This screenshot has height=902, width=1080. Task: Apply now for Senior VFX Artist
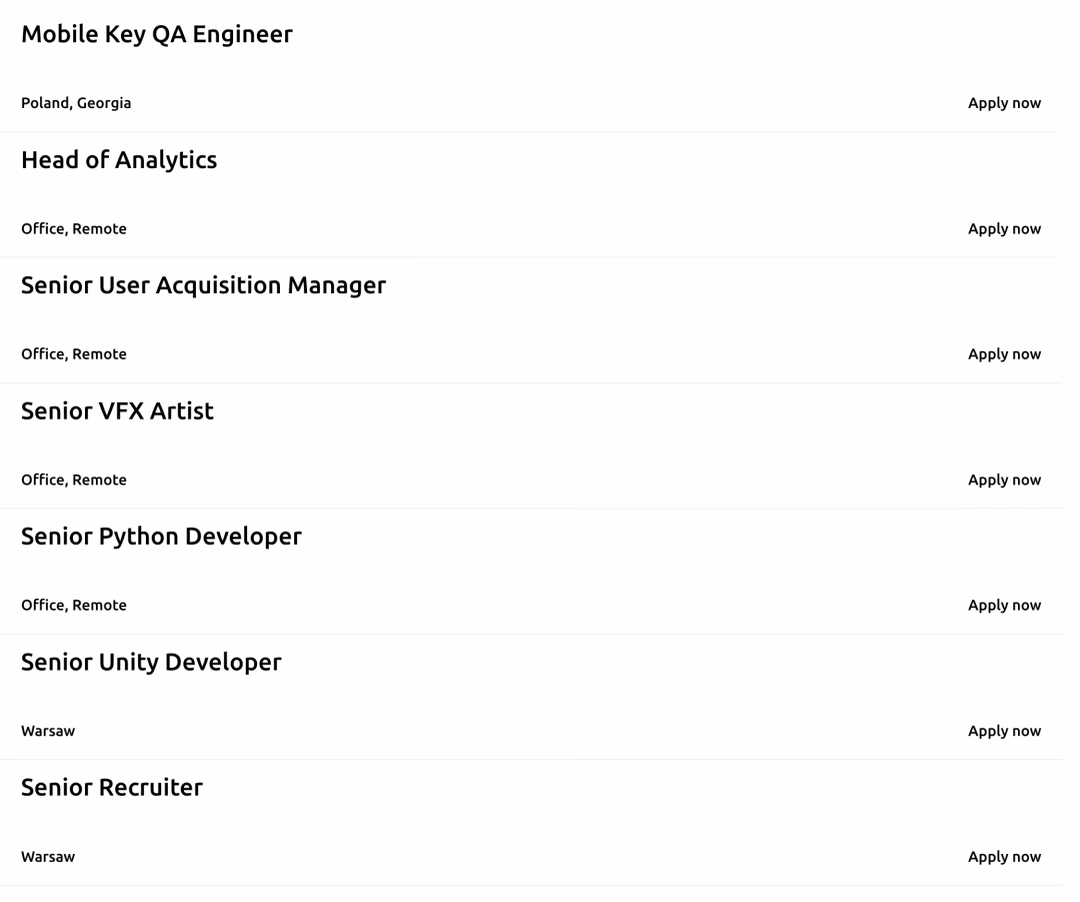point(1004,481)
